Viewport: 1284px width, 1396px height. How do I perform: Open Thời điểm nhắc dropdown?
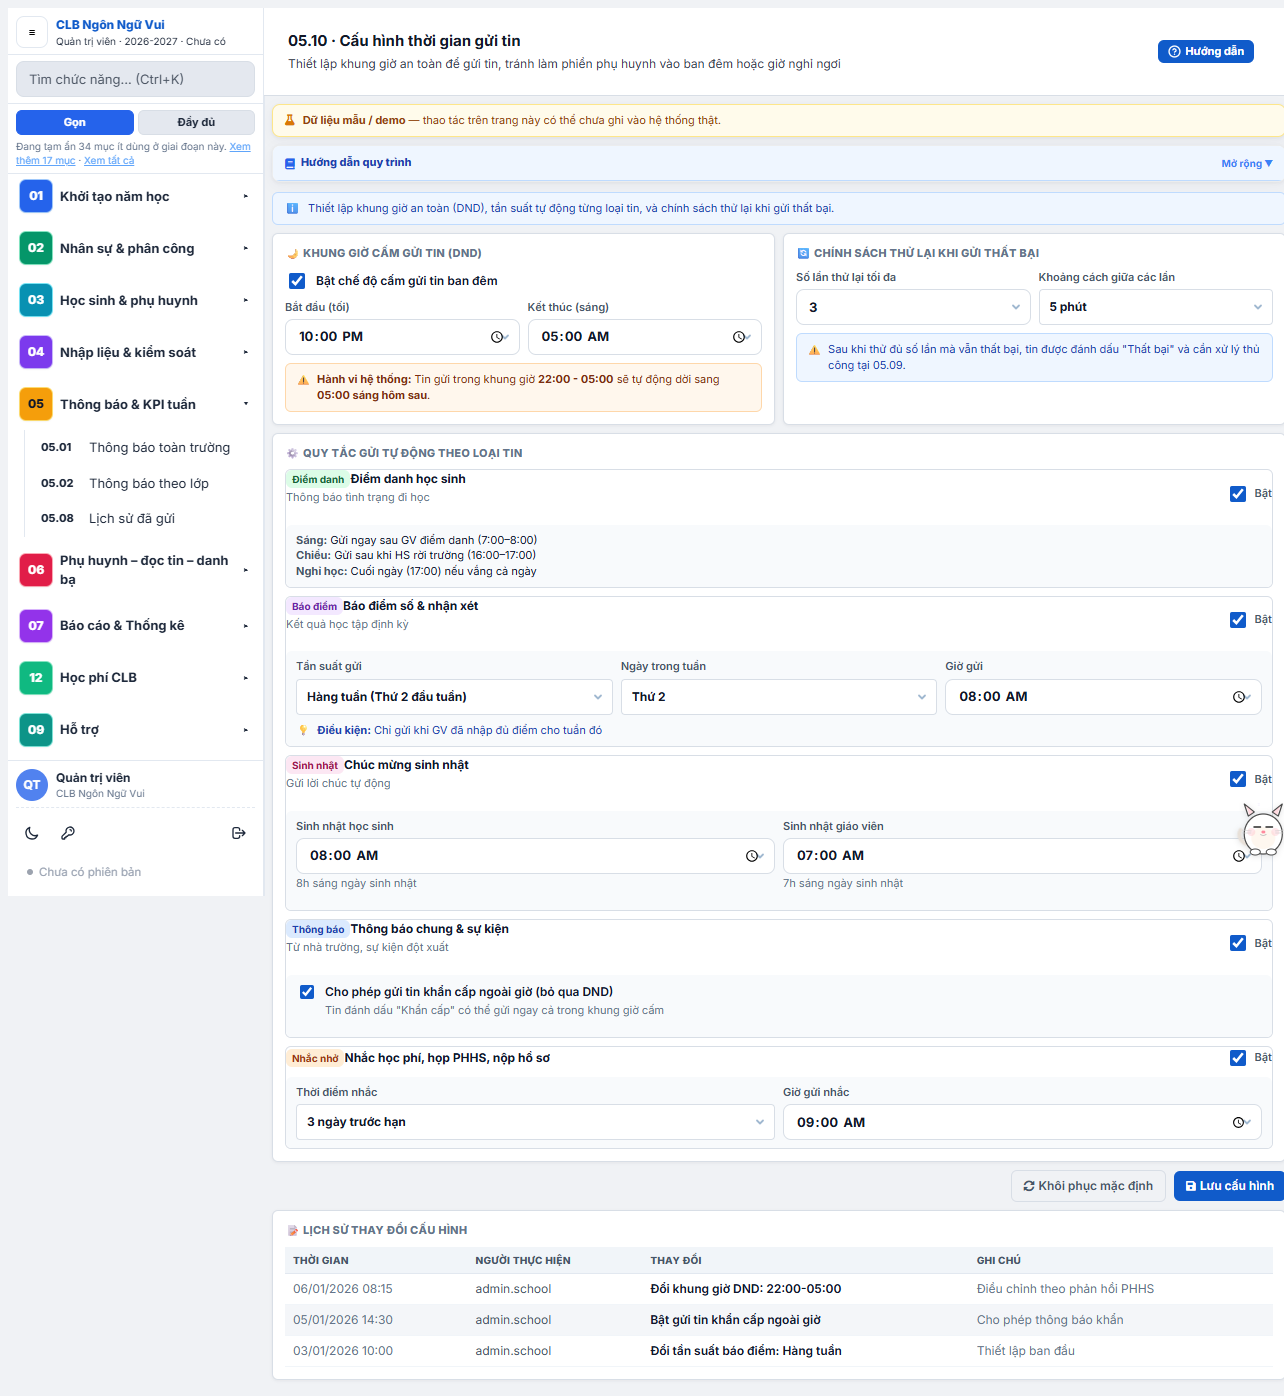pos(535,1122)
